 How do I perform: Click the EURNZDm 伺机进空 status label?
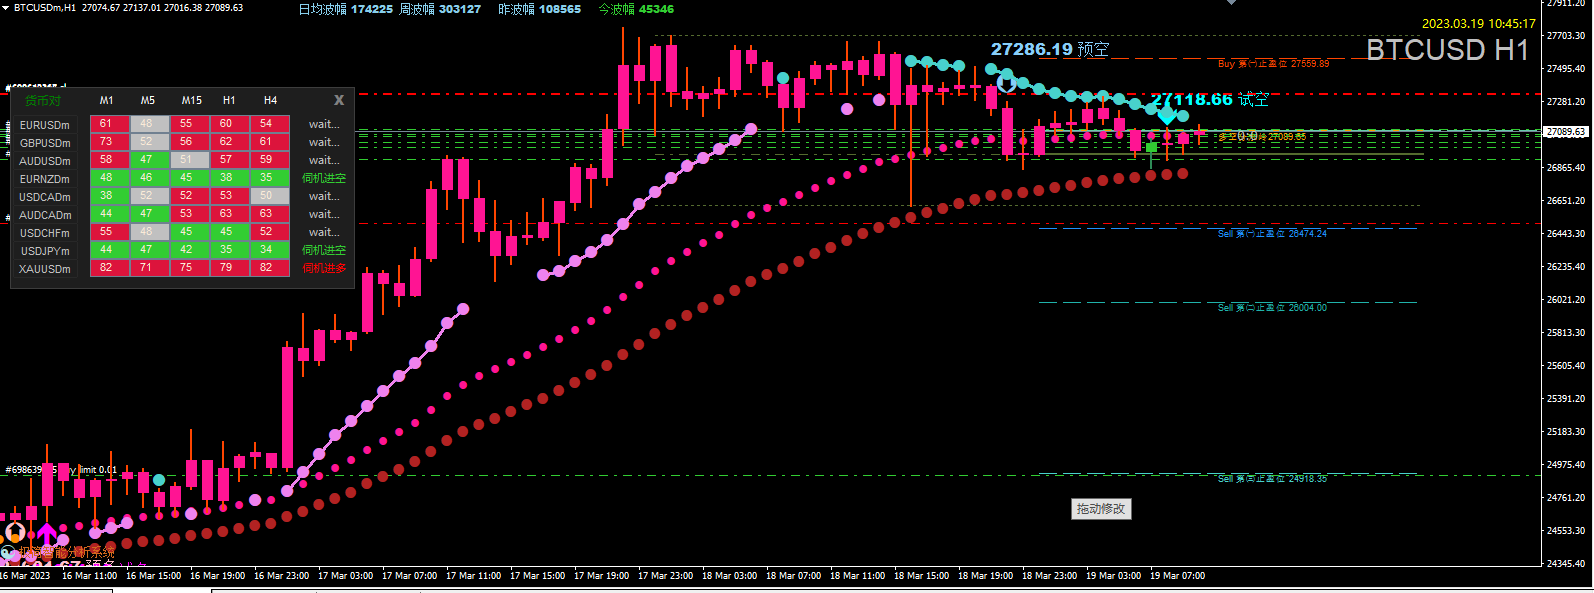coord(324,178)
